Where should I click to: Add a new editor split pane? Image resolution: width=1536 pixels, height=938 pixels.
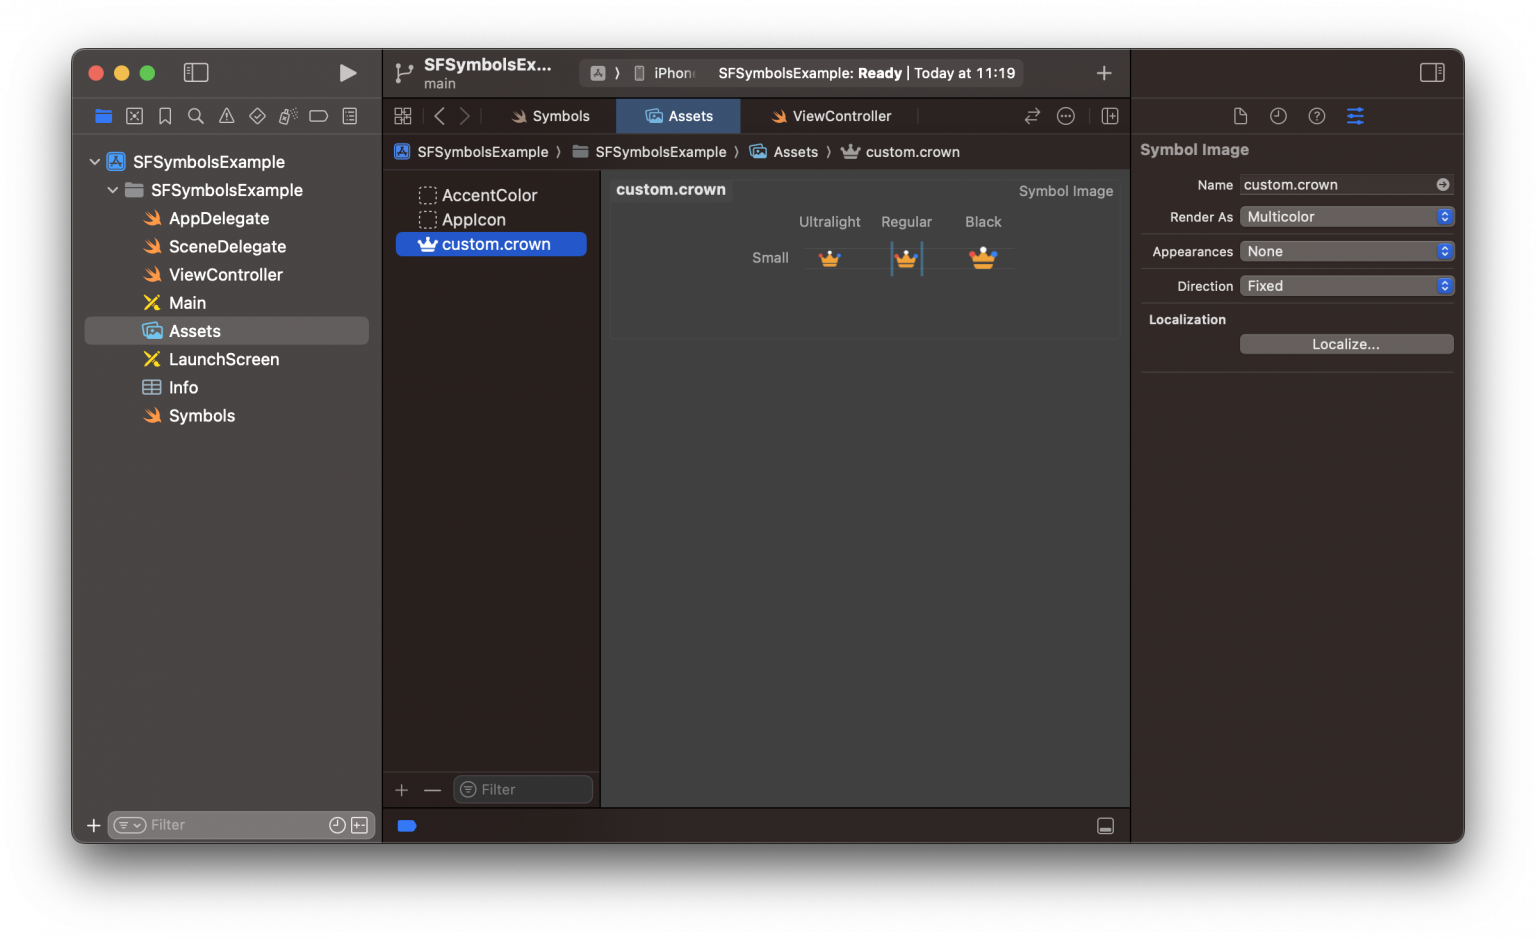point(1110,115)
